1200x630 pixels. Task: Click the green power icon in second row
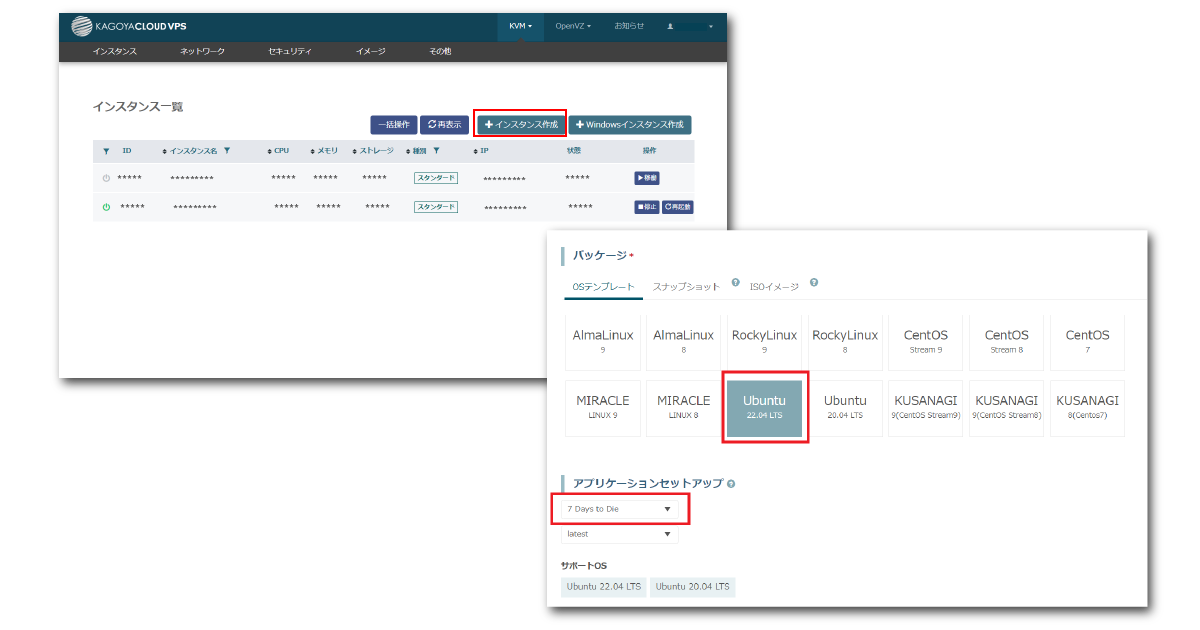click(x=106, y=207)
